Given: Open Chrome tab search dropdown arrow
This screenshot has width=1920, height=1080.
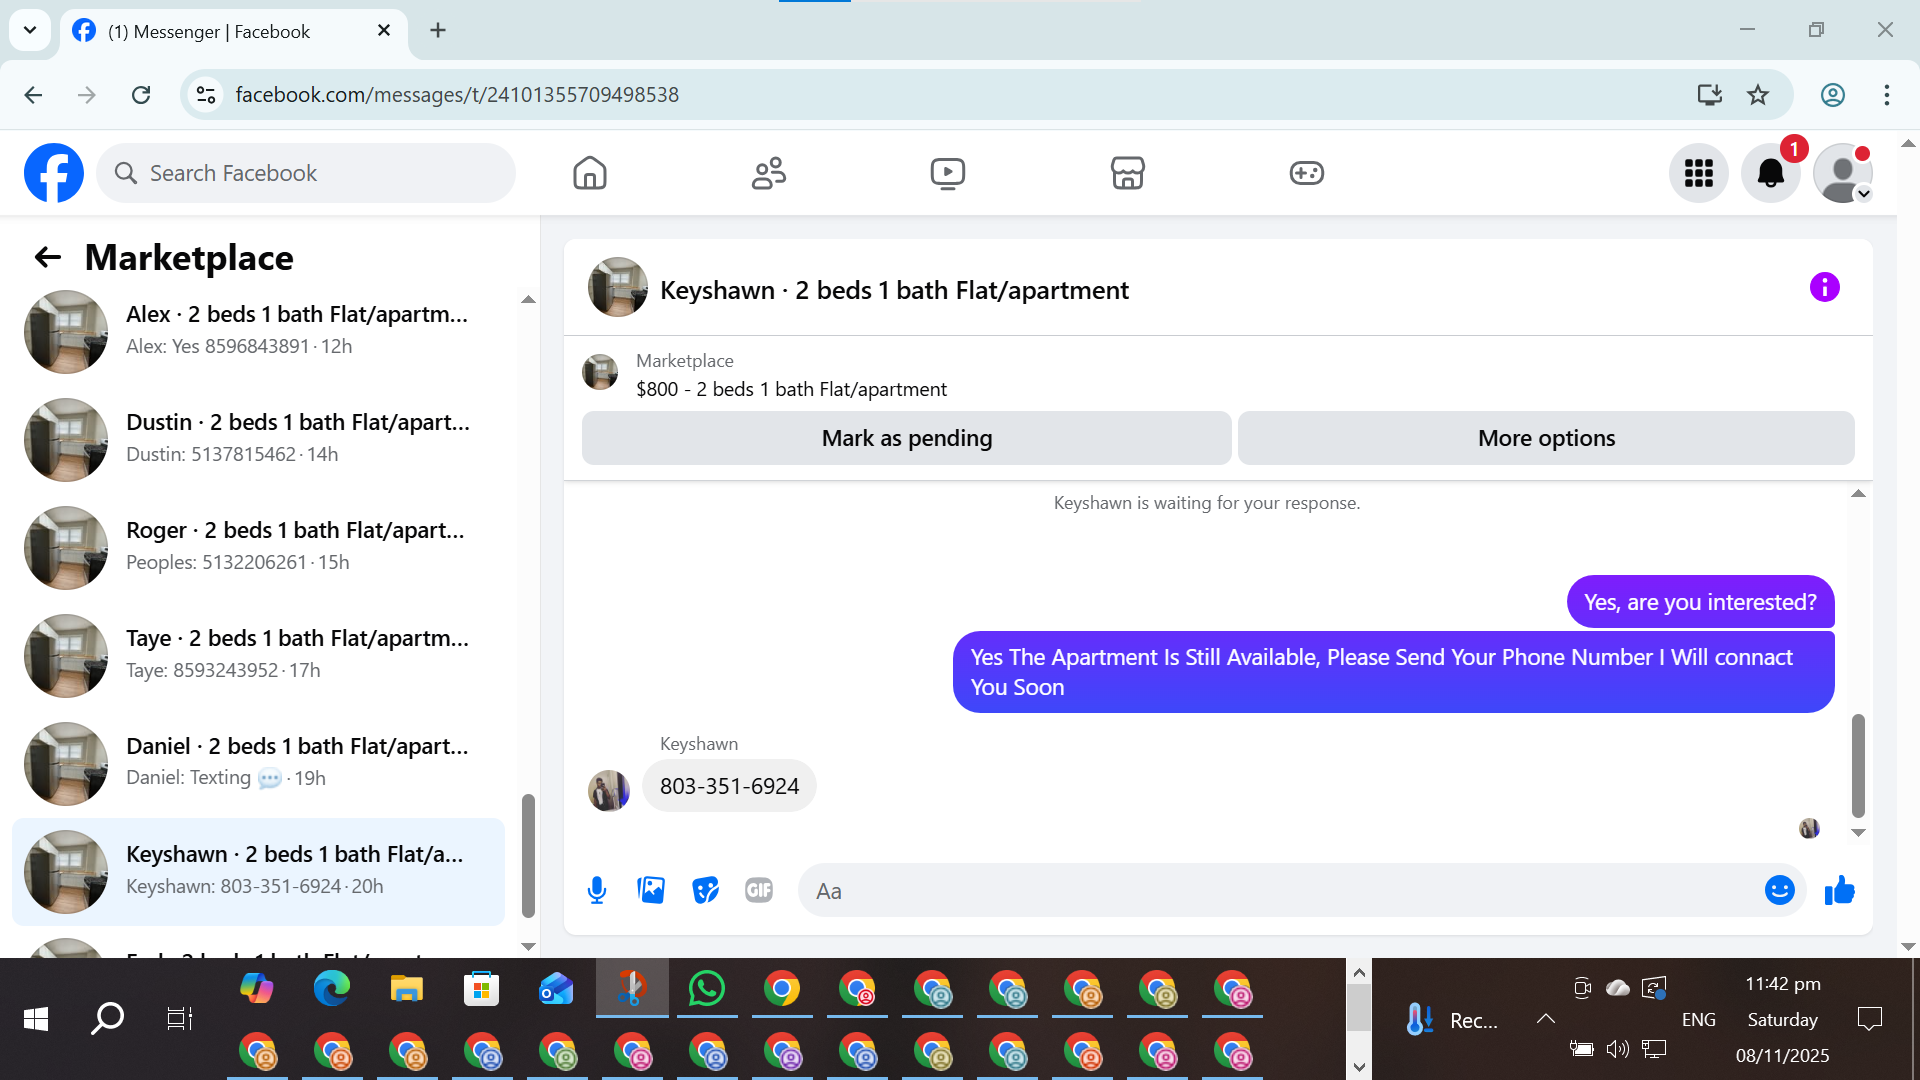Looking at the screenshot, I should pos(30,30).
